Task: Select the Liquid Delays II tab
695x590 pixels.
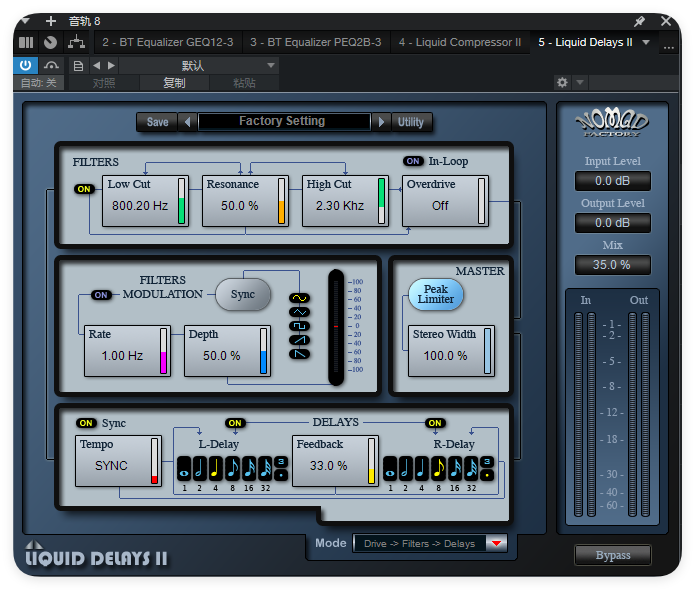Action: pyautogui.click(x=585, y=42)
